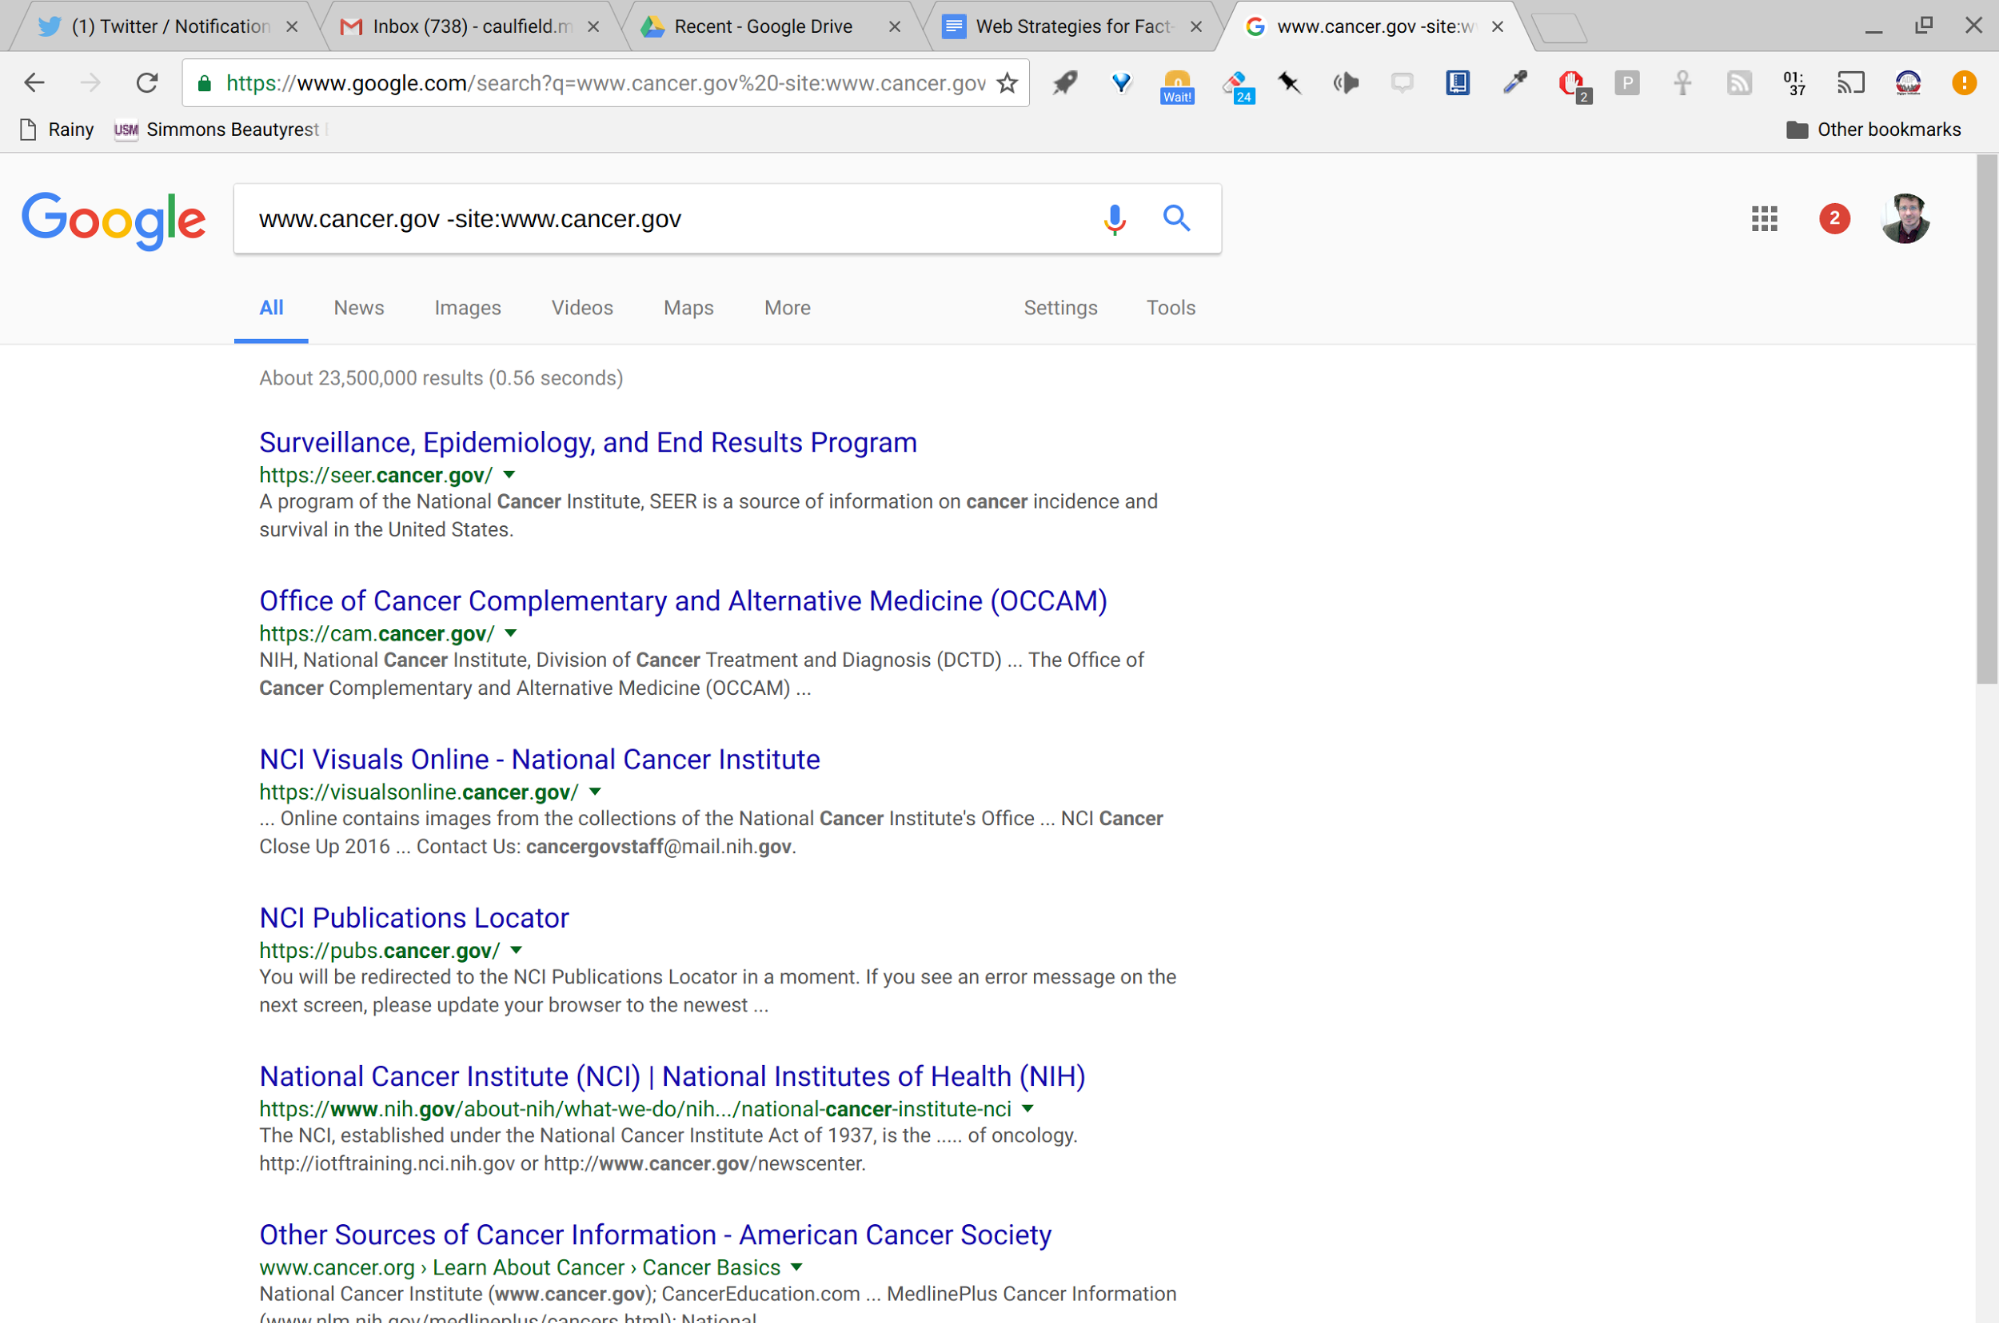Click the browser address bar URL
The image size is (1999, 1323).
point(606,83)
